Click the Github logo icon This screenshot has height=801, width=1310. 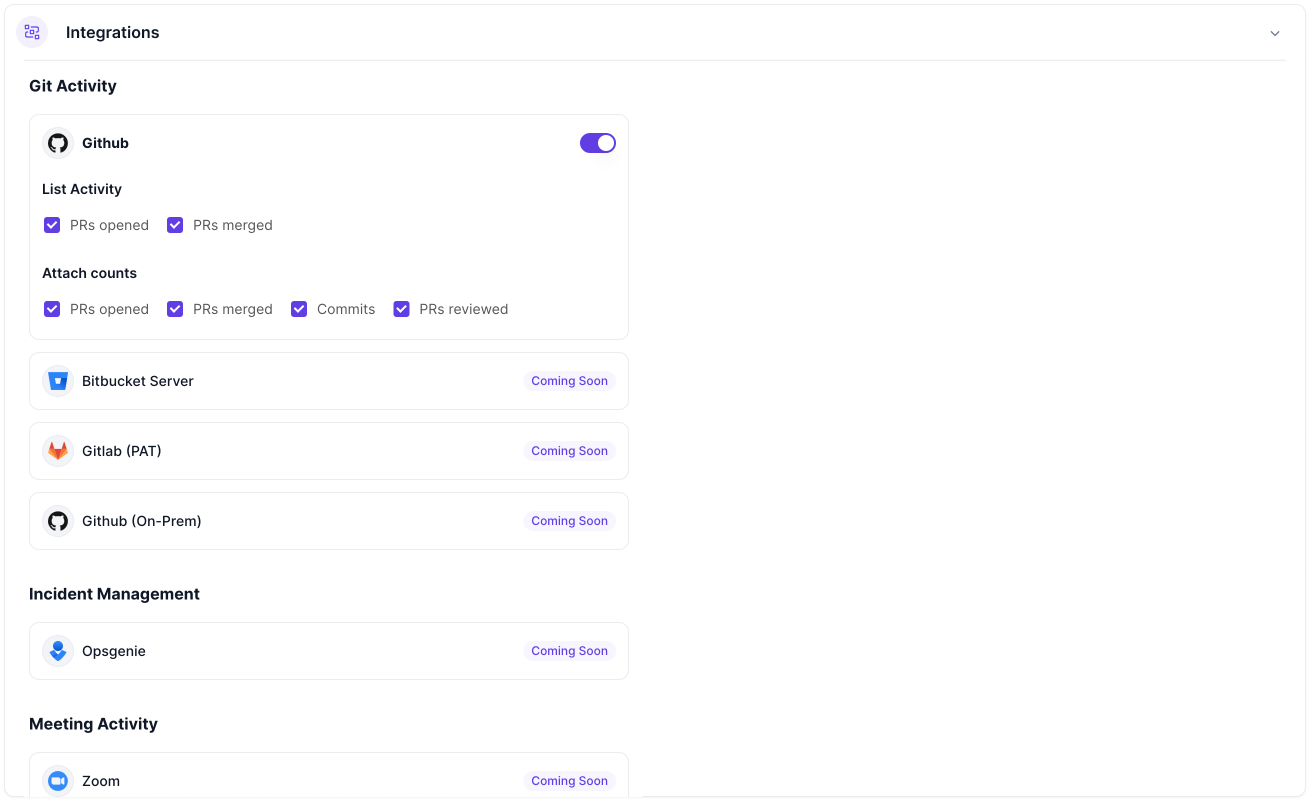[x=58, y=143]
